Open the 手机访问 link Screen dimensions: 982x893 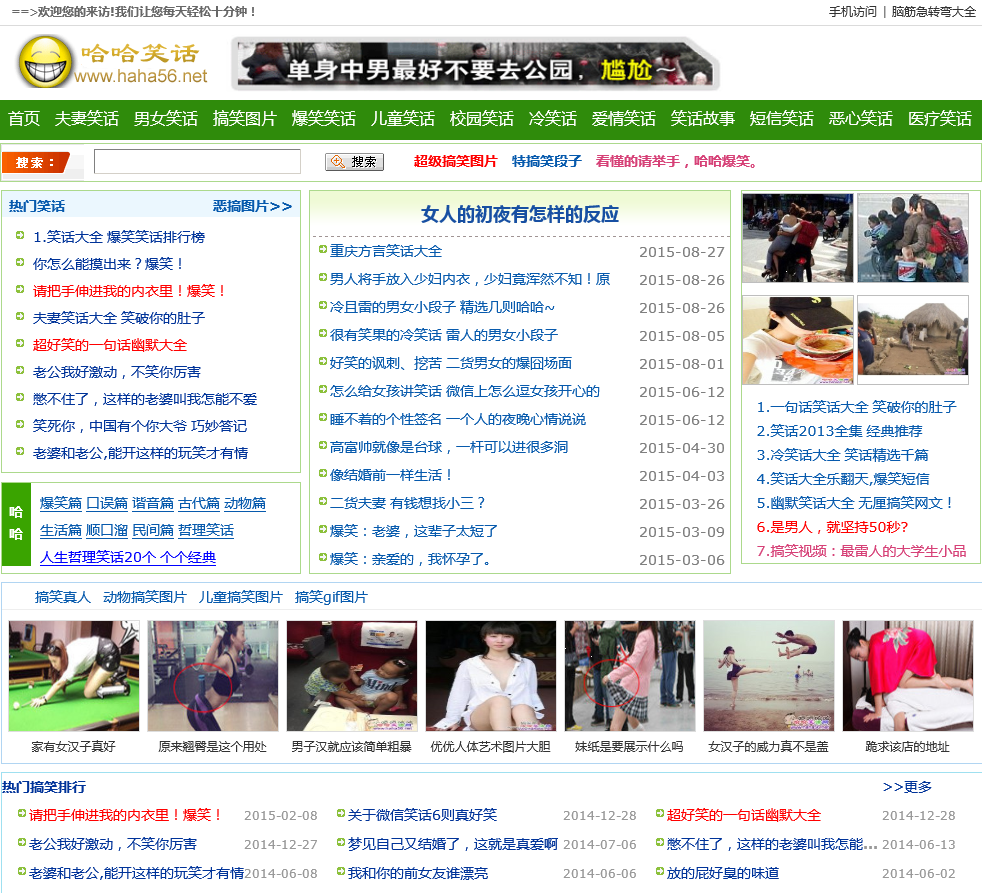pos(852,11)
